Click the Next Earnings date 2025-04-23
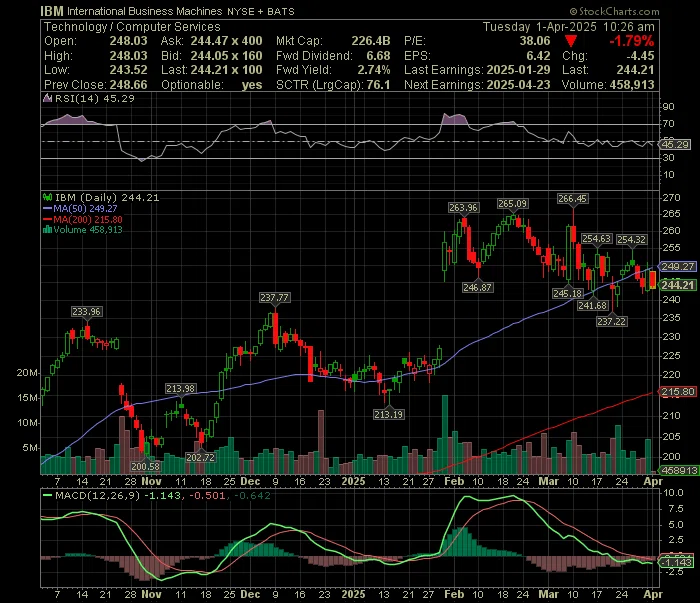 518,85
